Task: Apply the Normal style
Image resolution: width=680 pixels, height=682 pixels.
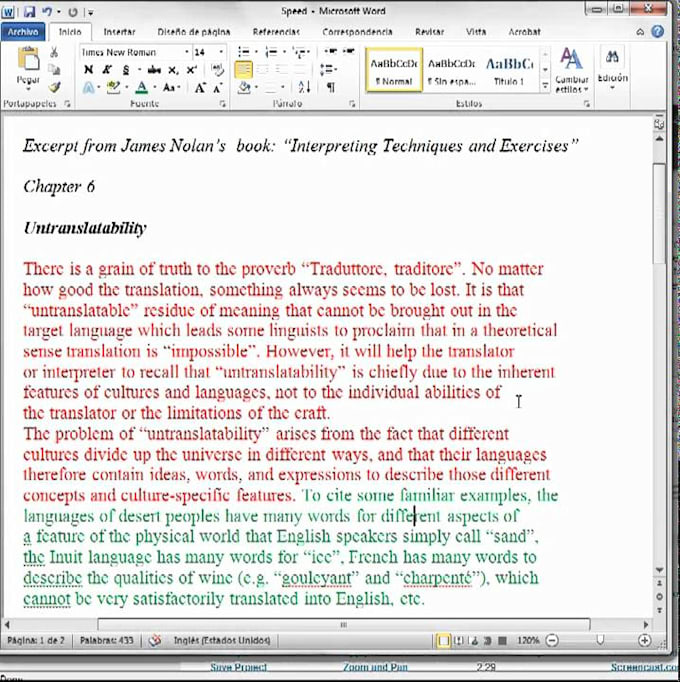Action: [394, 70]
